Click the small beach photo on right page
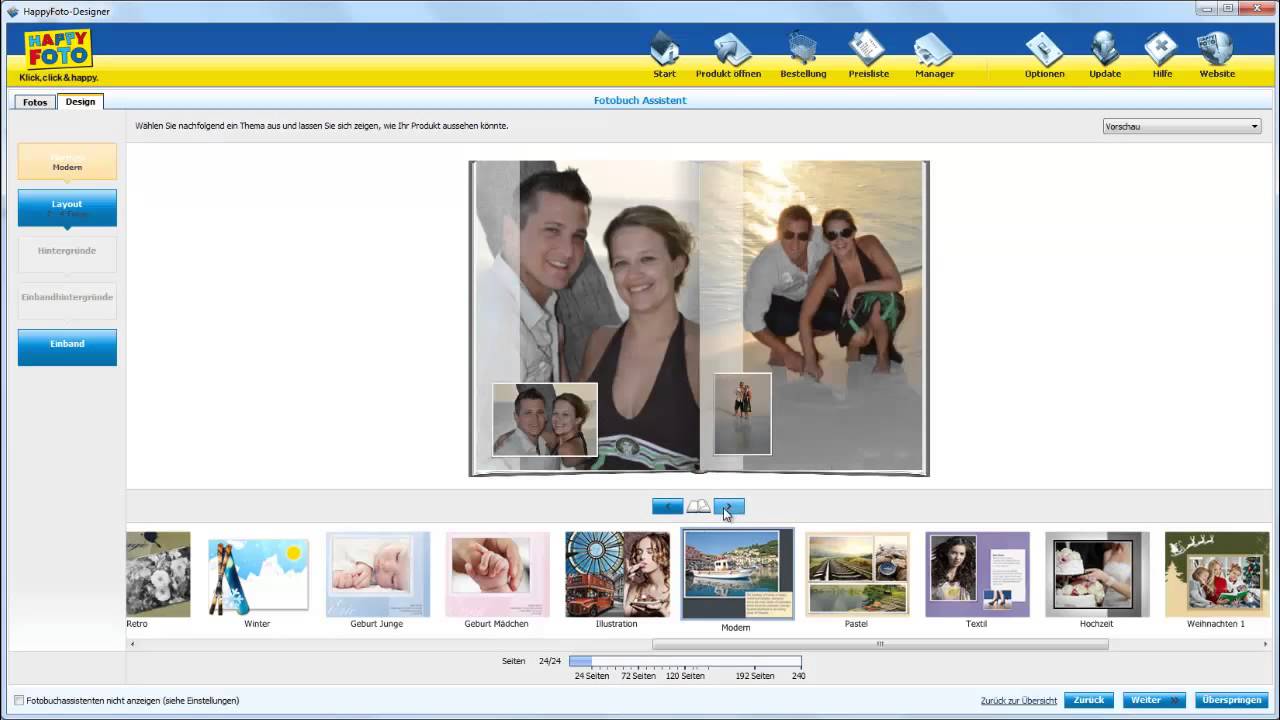The width and height of the screenshot is (1280, 720). tap(743, 414)
